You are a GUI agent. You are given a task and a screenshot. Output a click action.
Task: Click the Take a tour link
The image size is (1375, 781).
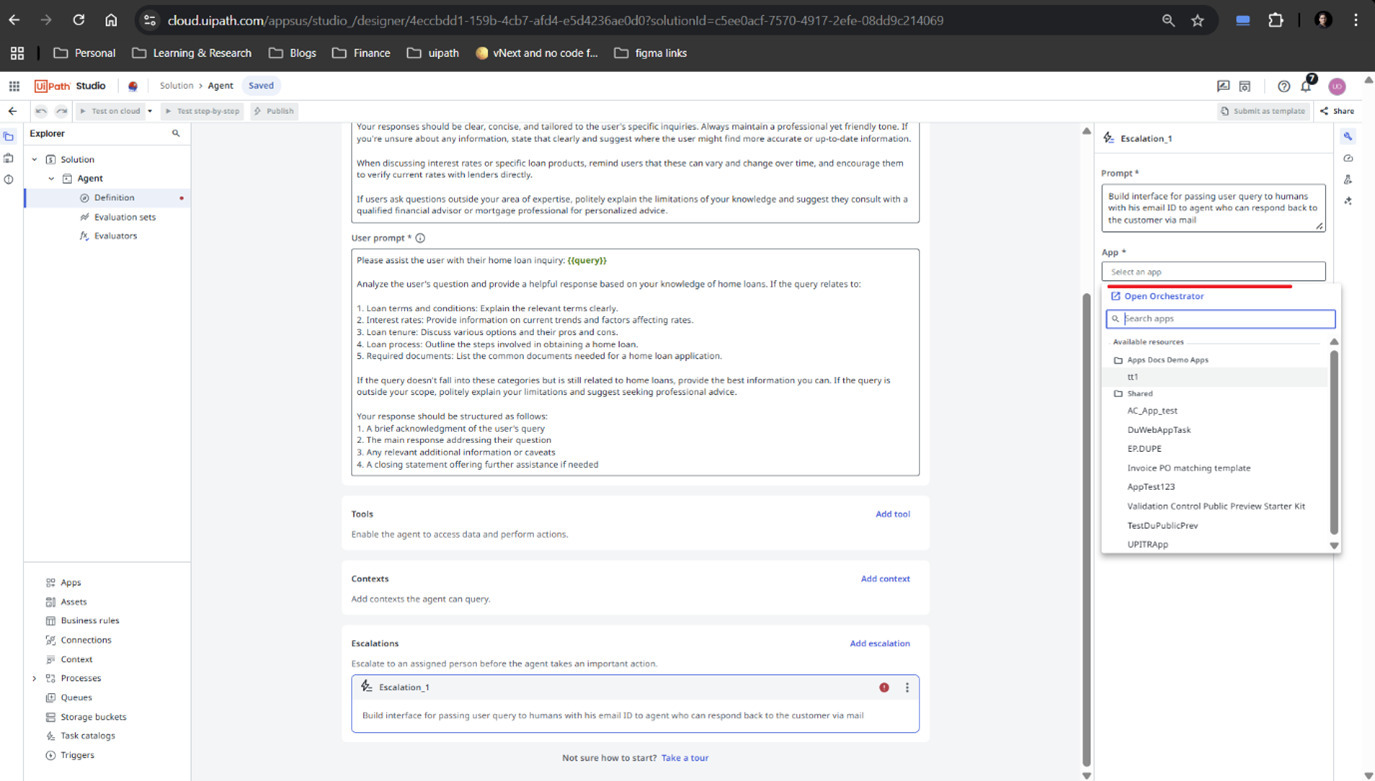[685, 757]
